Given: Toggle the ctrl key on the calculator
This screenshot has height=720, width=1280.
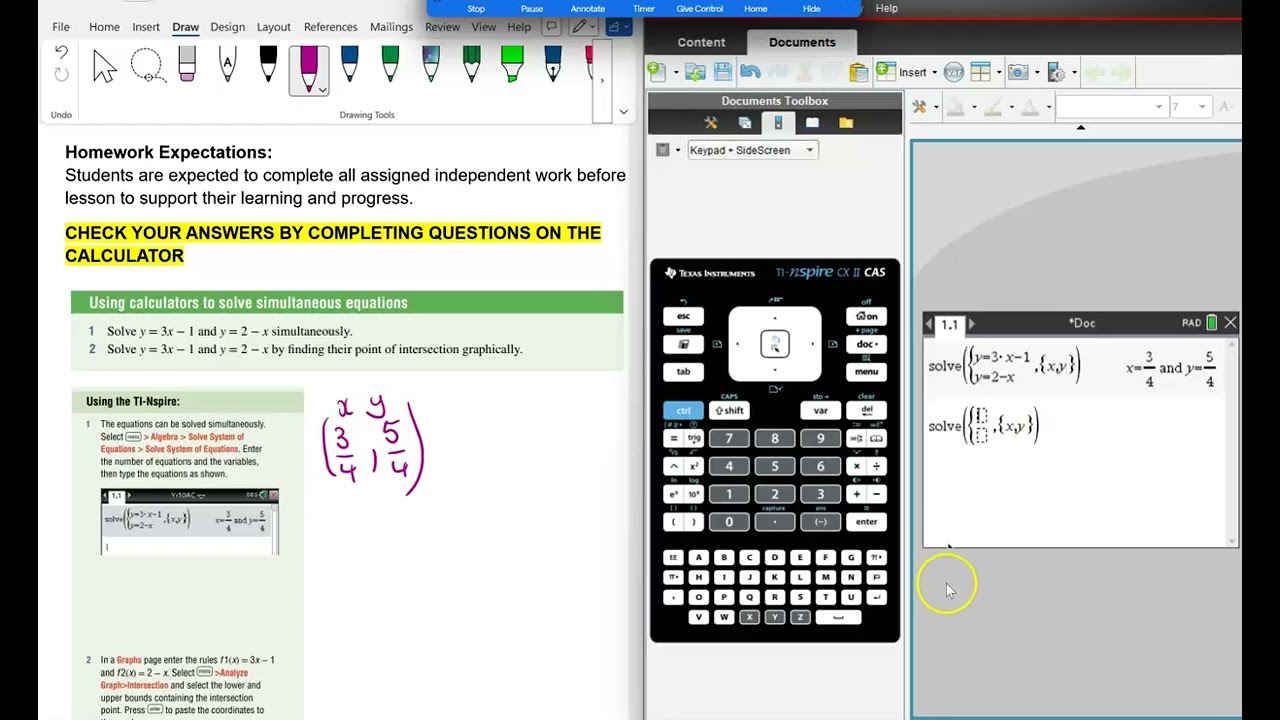Looking at the screenshot, I should [683, 411].
